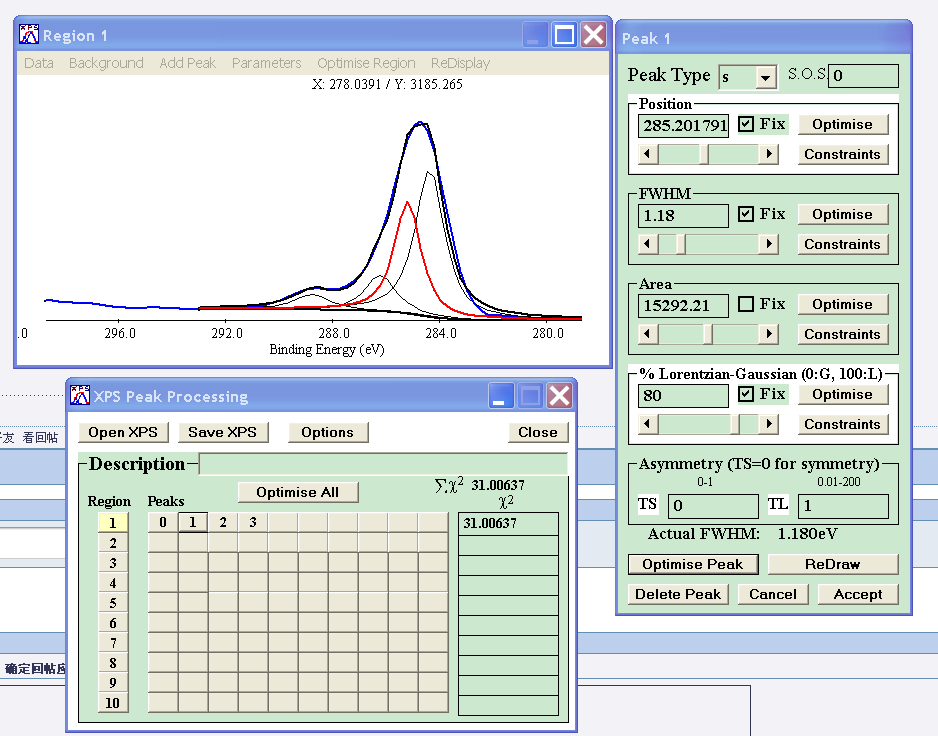Screen dimensions: 938x736
Task: Click the Area slider thumb
Action: 708,334
